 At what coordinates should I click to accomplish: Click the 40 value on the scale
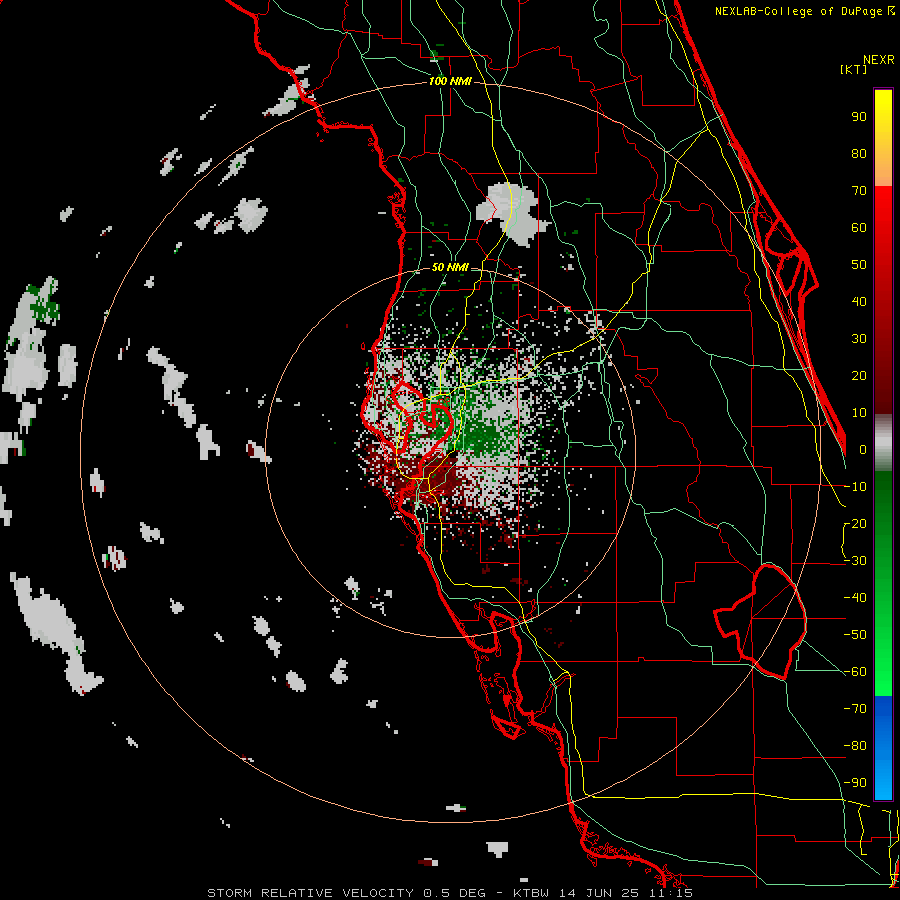(x=859, y=301)
